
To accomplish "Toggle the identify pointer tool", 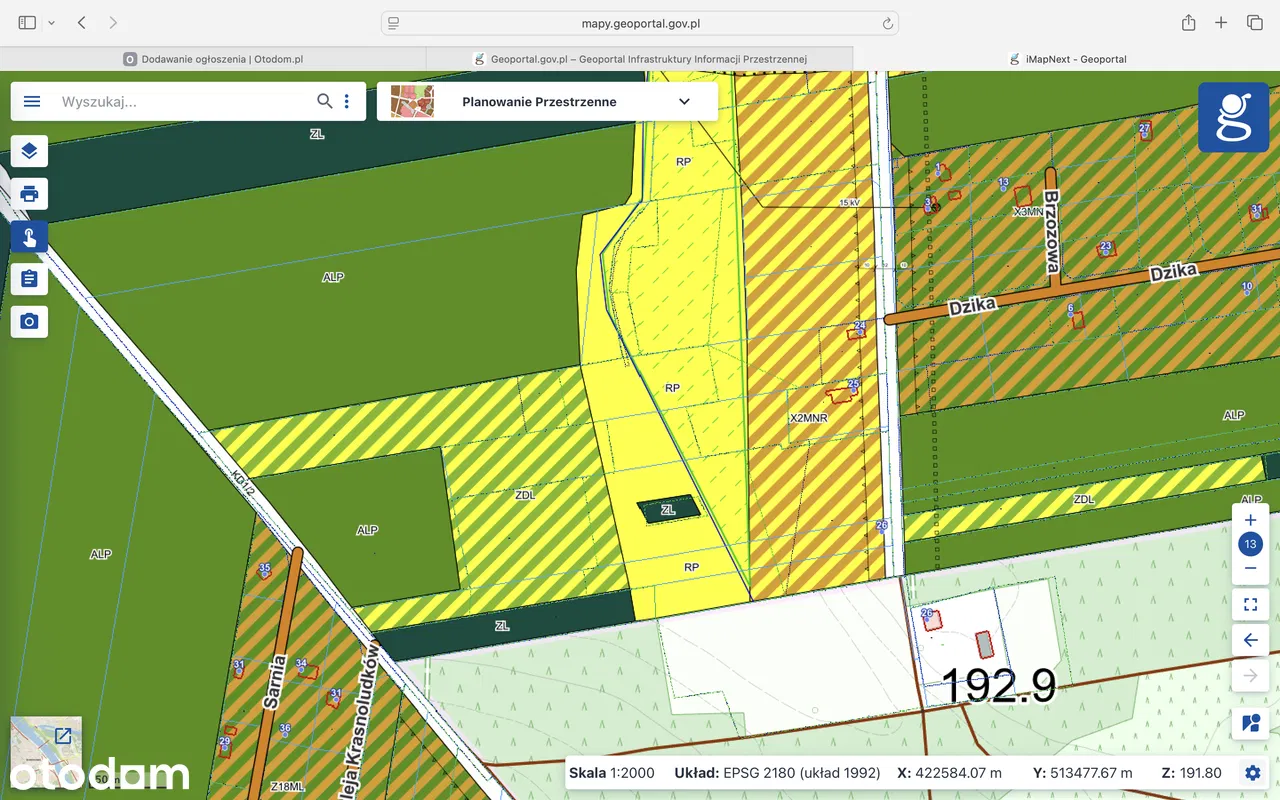I will coord(29,237).
